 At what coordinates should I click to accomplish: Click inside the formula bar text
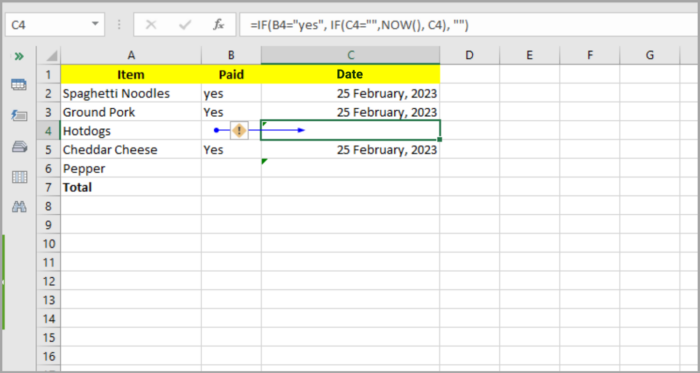359,26
